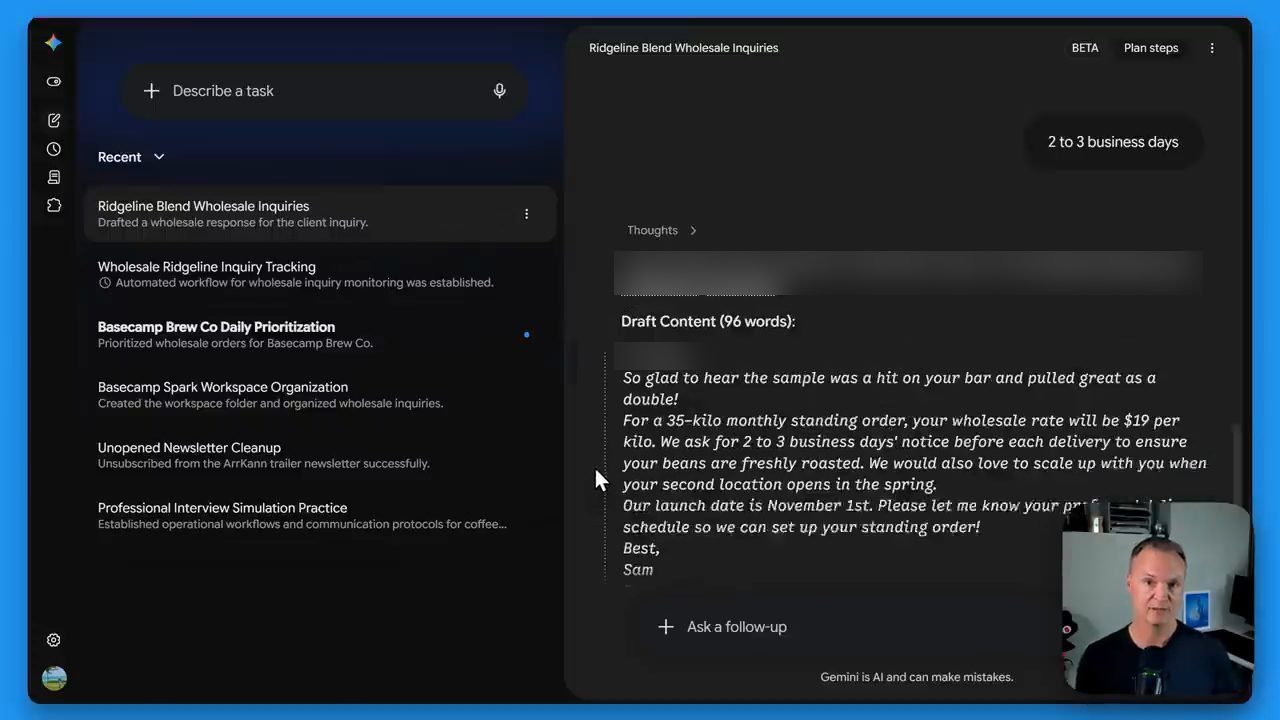Click 'Automated workflow for wholesale inquiry monitoring' subtitle
The image size is (1280, 720).
coord(304,283)
